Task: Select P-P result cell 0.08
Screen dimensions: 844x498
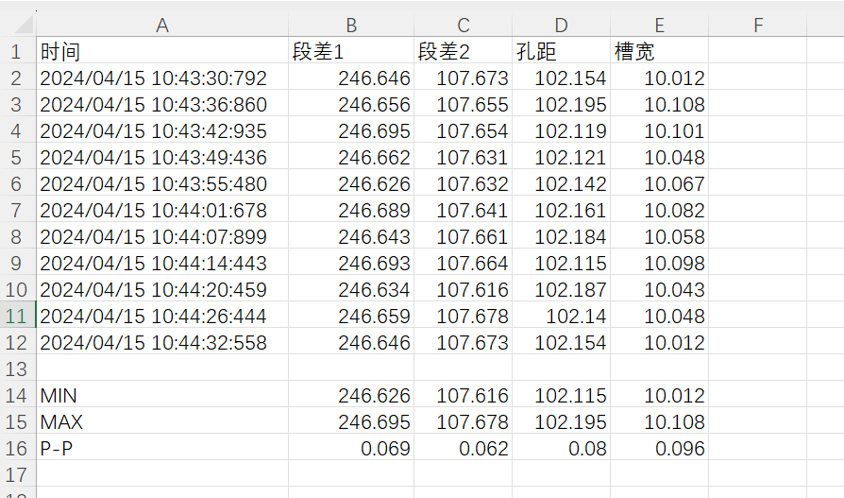Action: [561, 448]
